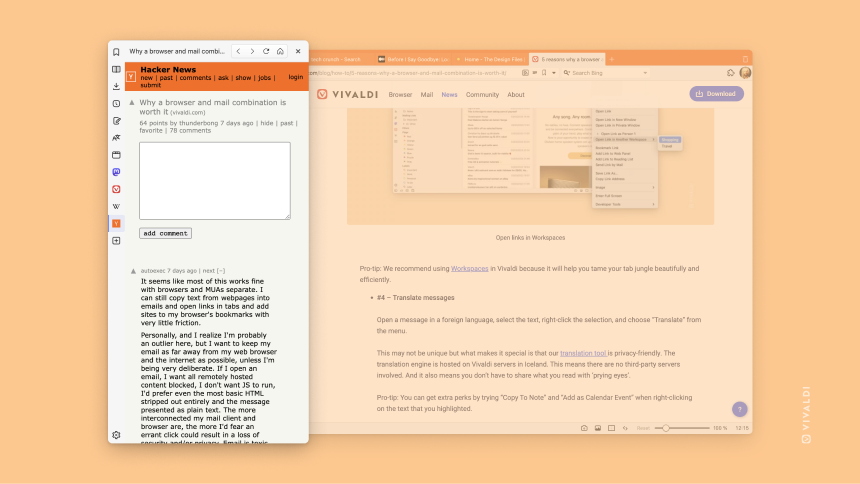Open the user profile avatar
This screenshot has width=860, height=484.
click(745, 72)
